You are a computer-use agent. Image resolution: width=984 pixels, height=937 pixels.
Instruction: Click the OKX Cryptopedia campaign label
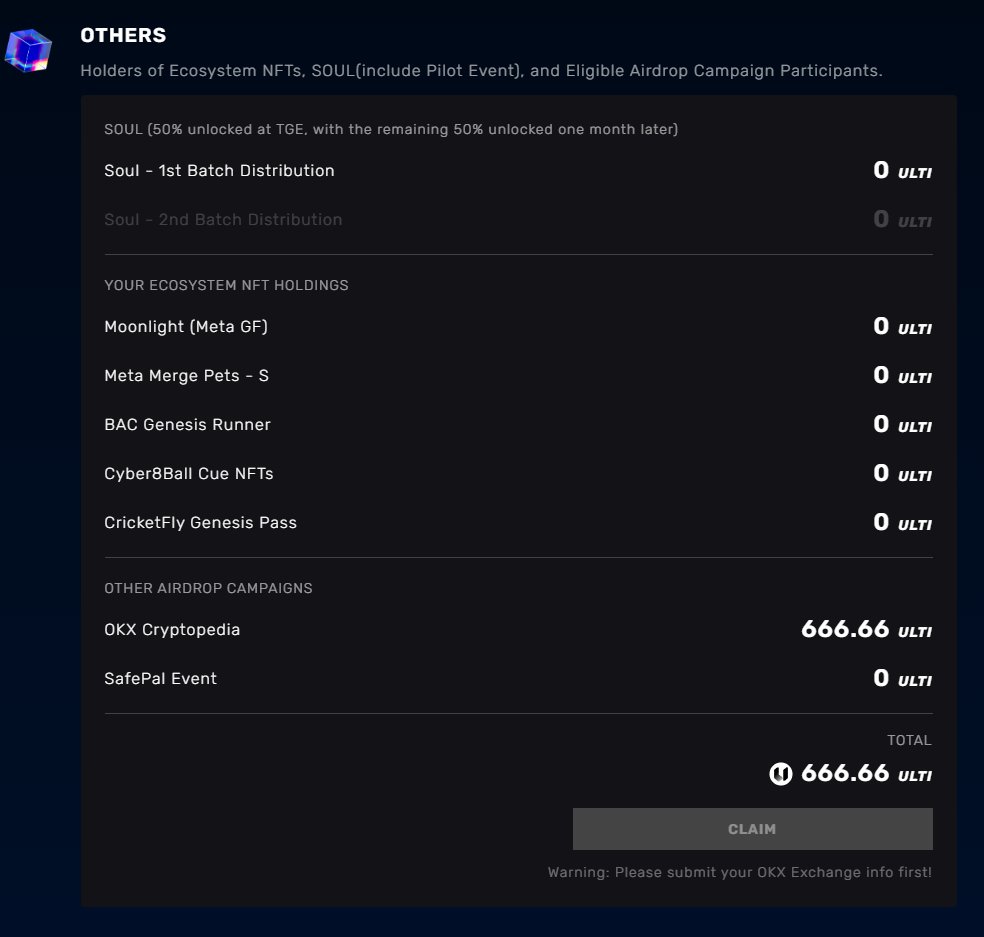click(x=172, y=629)
